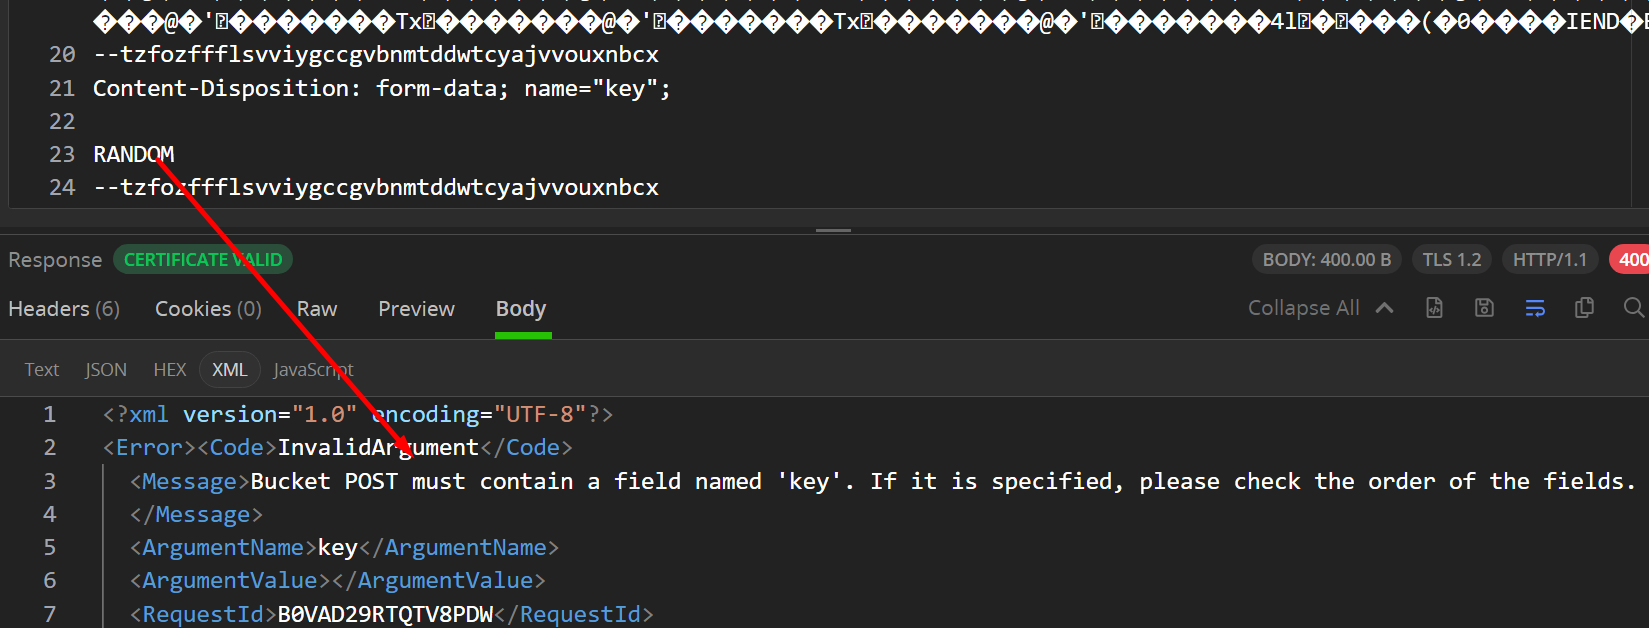Copy the response body to clipboard
The height and width of the screenshot is (628, 1649).
coord(1584,308)
